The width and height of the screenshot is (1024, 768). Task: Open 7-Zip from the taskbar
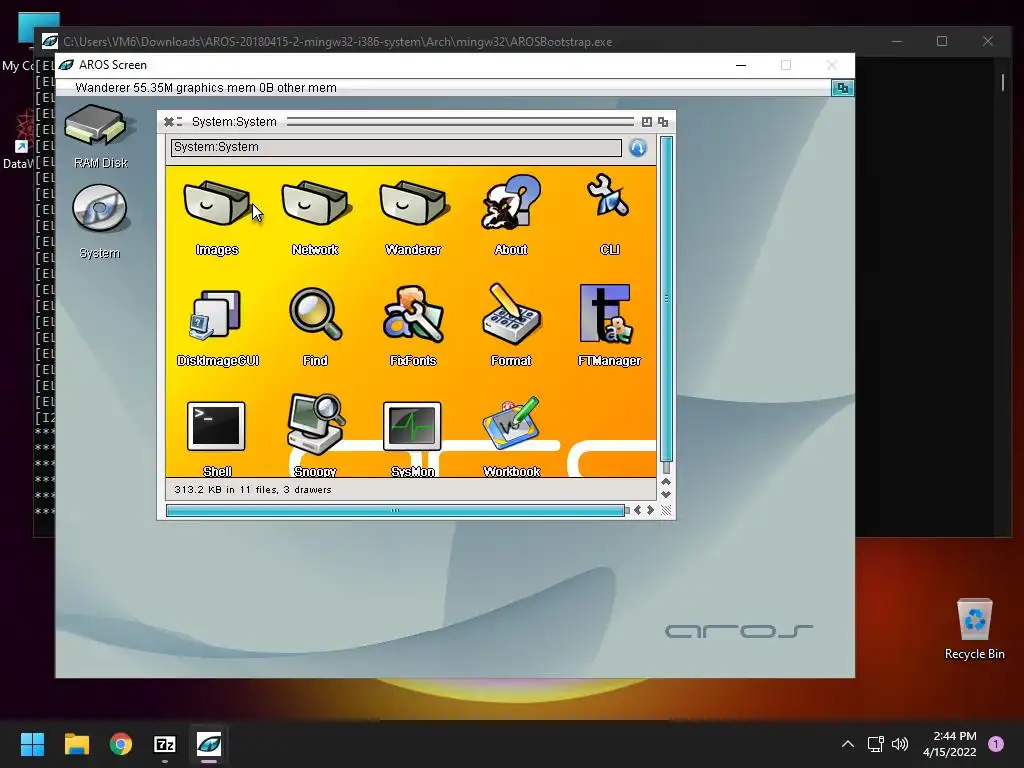pyautogui.click(x=165, y=744)
